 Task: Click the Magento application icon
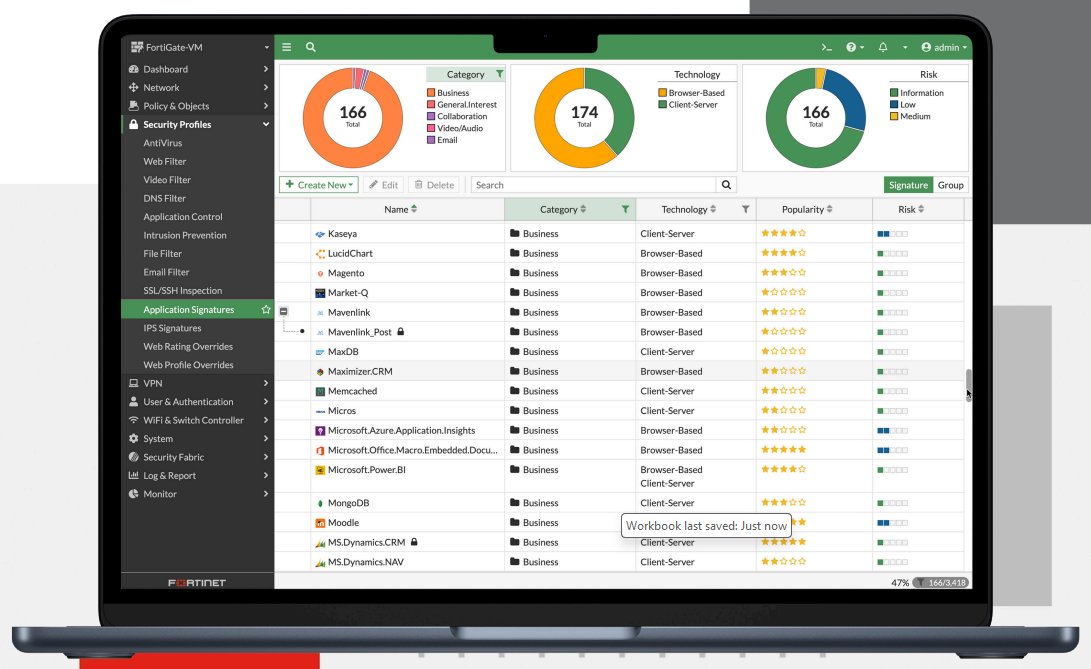click(x=320, y=274)
